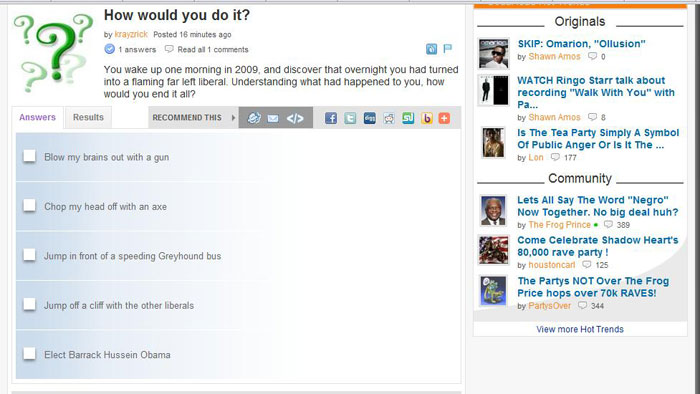The width and height of the screenshot is (700, 394).
Task: Click comment bubble icon showing 389
Action: click(x=608, y=224)
